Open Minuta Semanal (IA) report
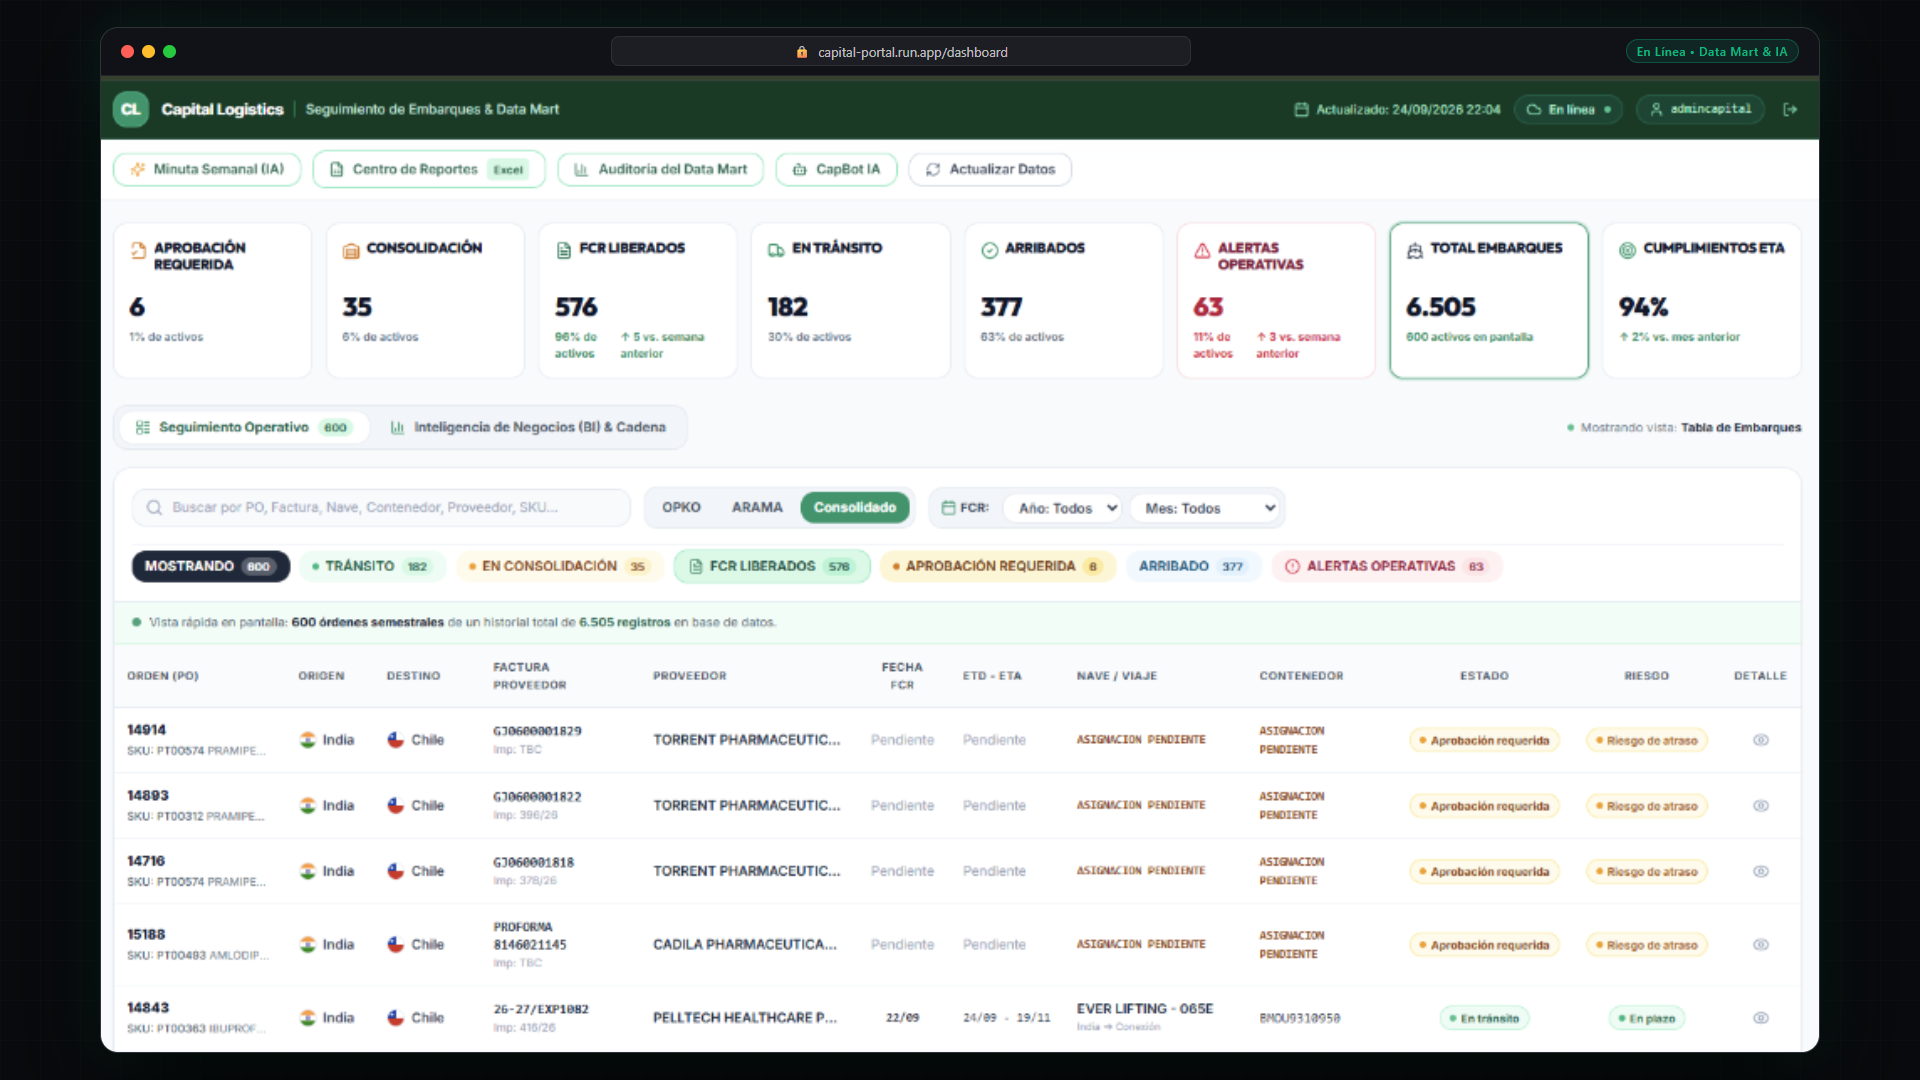The height and width of the screenshot is (1080, 1920). click(207, 170)
